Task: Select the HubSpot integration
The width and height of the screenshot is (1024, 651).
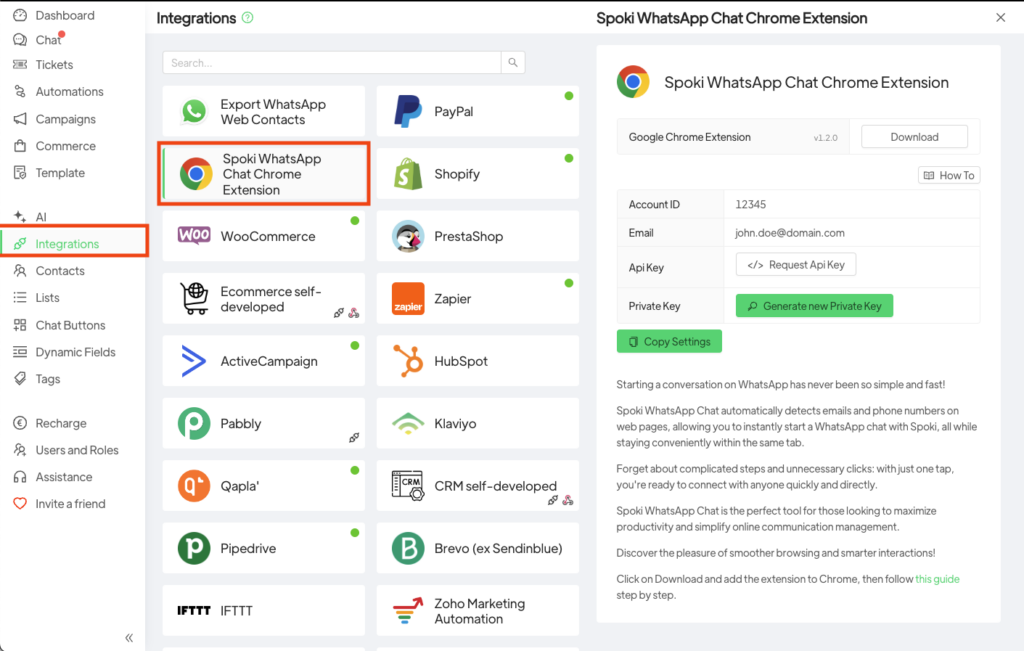Action: 477,361
